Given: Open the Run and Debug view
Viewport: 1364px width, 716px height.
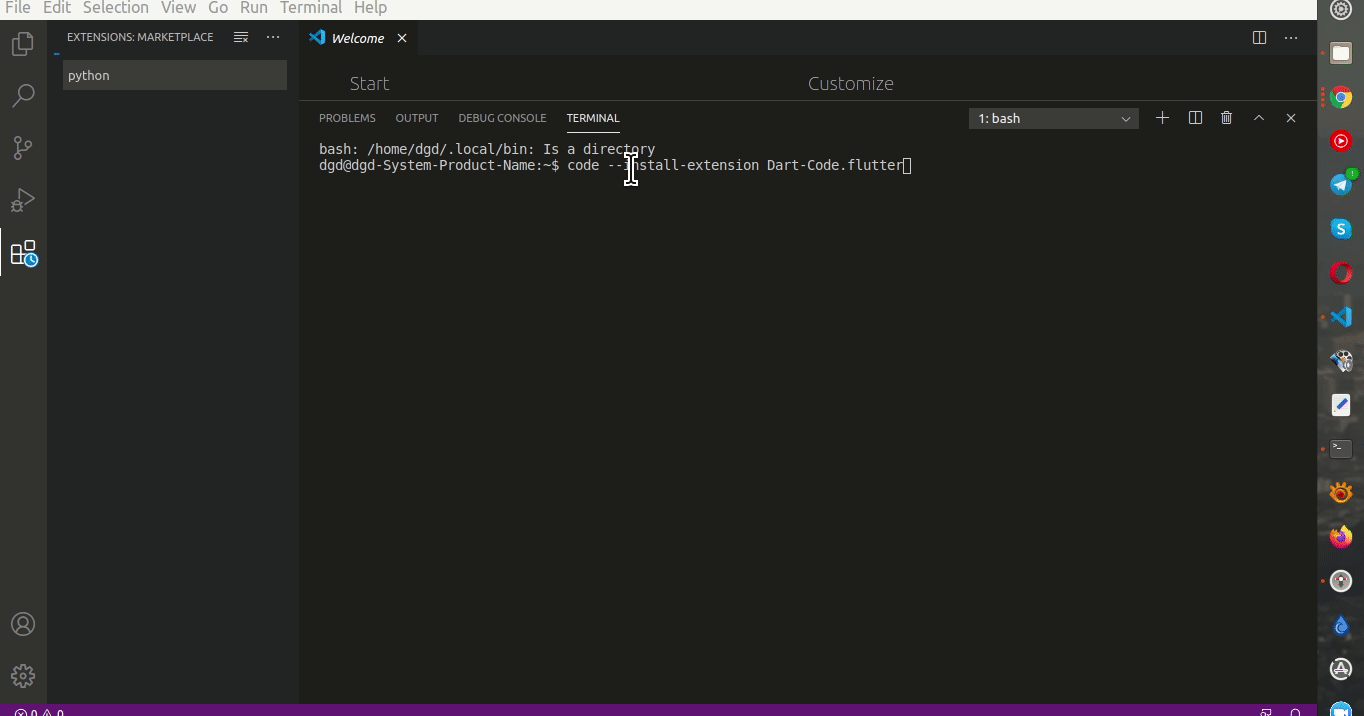Looking at the screenshot, I should point(22,200).
